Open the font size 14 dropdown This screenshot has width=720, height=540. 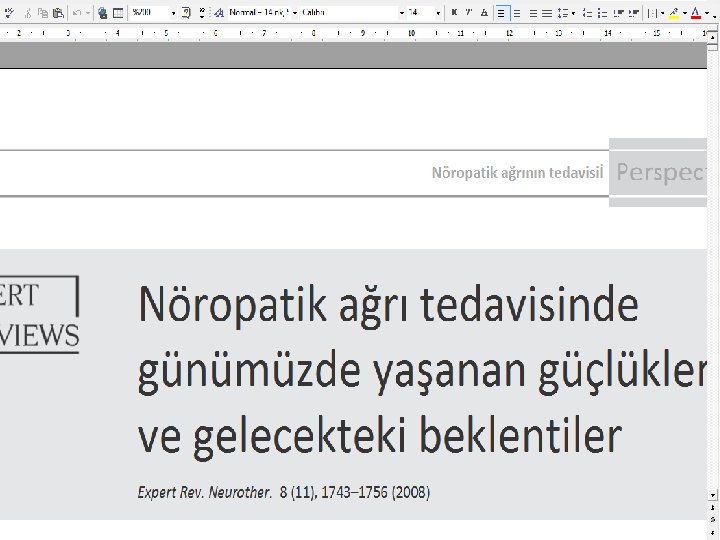click(438, 13)
